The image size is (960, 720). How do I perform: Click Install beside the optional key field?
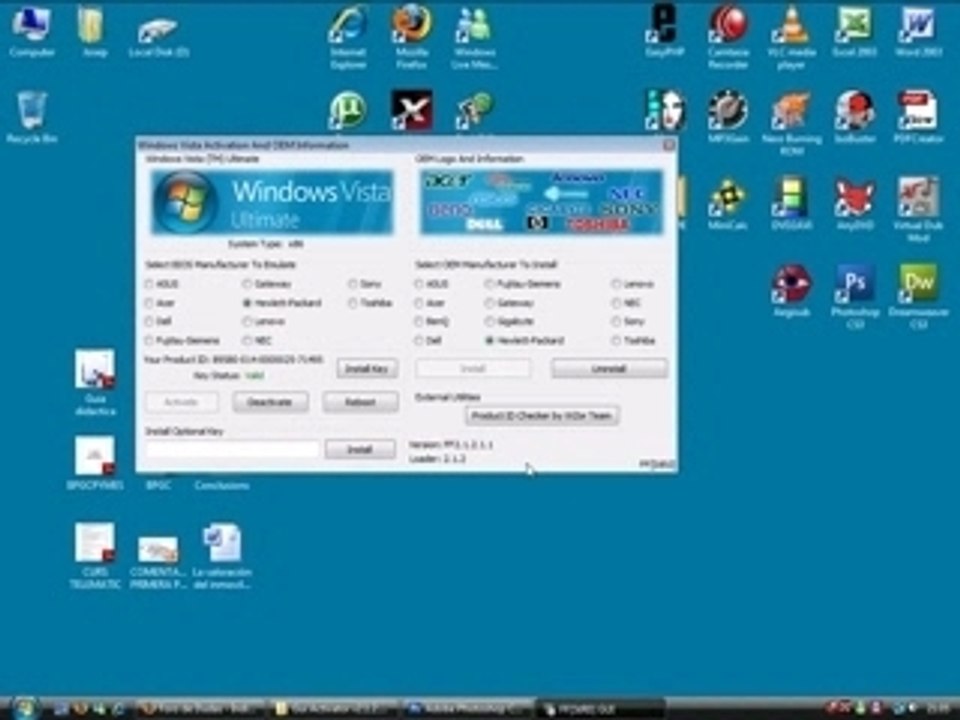pyautogui.click(x=360, y=449)
